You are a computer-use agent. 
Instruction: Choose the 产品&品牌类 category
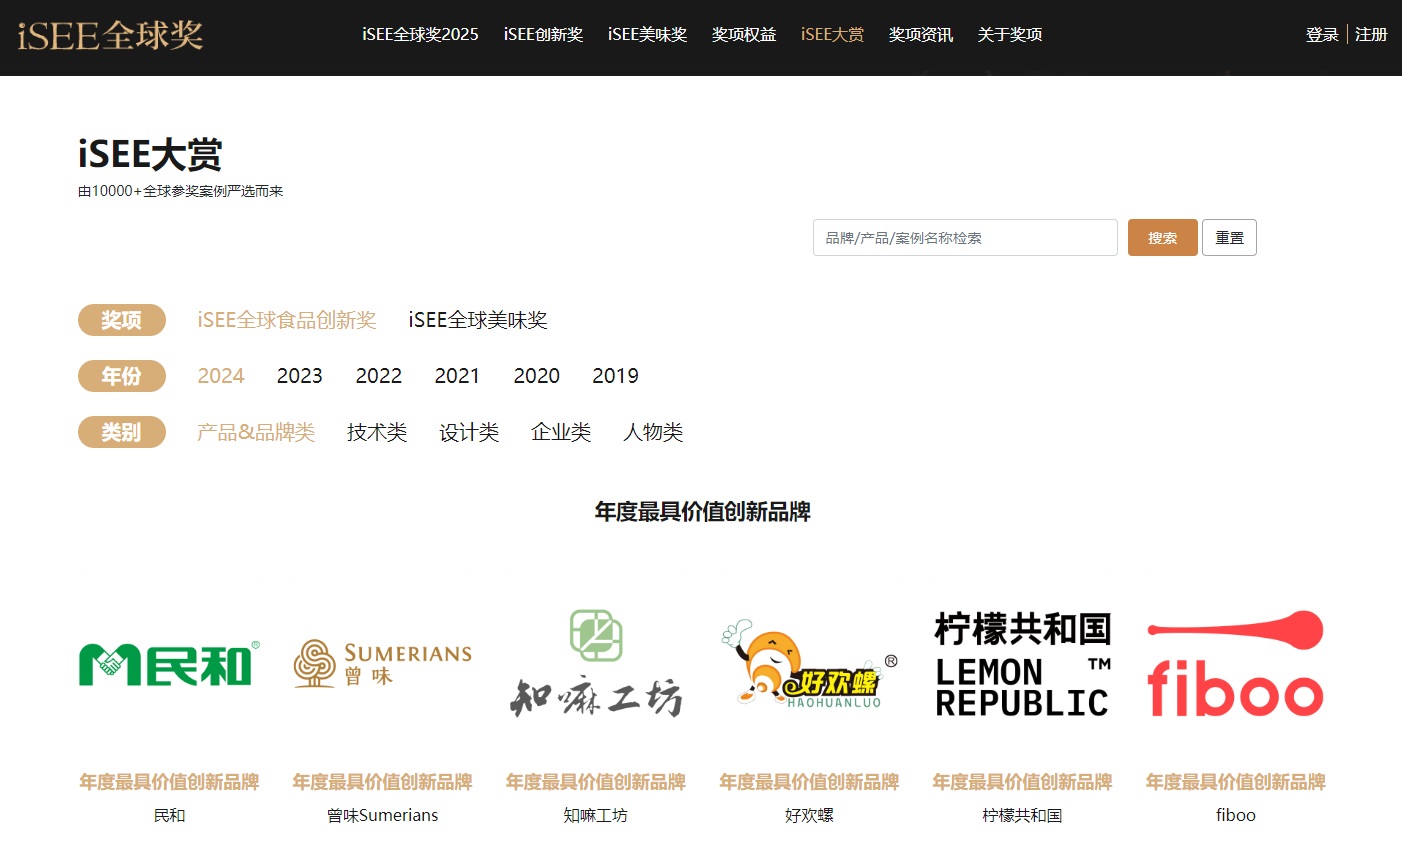coord(256,432)
